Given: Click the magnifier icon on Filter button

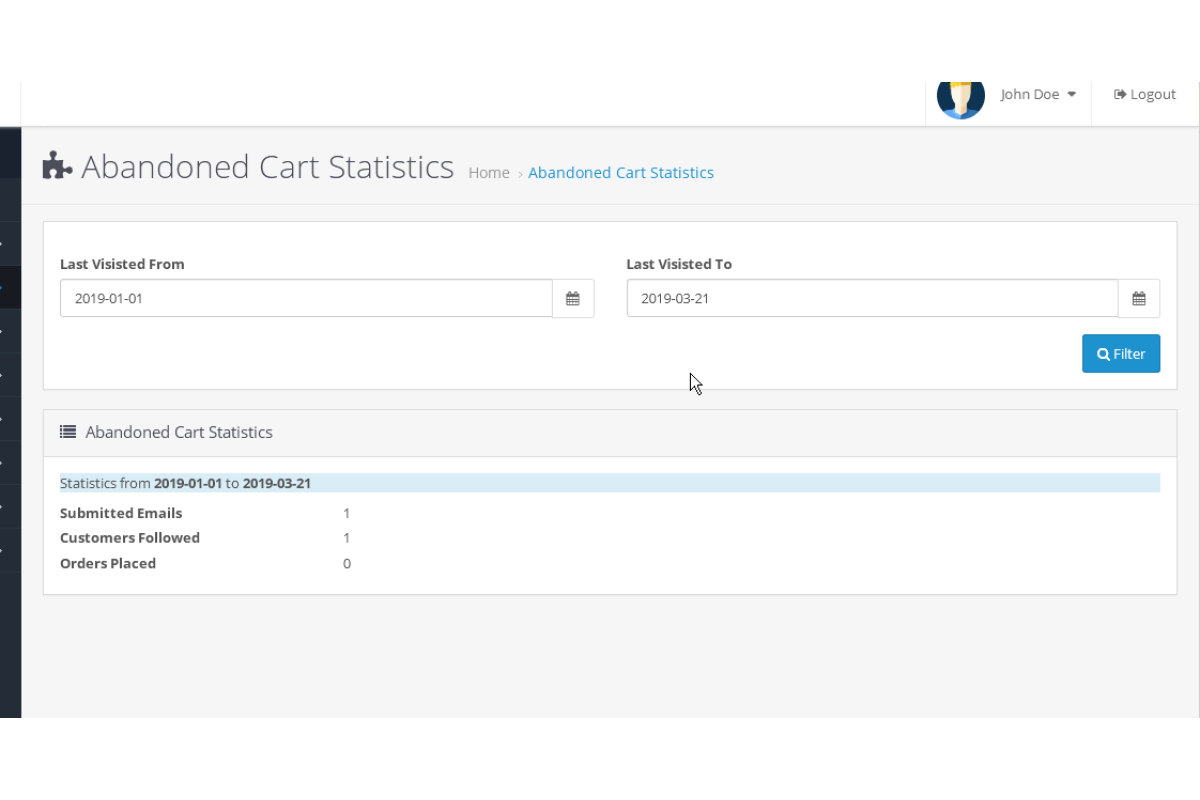Looking at the screenshot, I should point(1103,354).
